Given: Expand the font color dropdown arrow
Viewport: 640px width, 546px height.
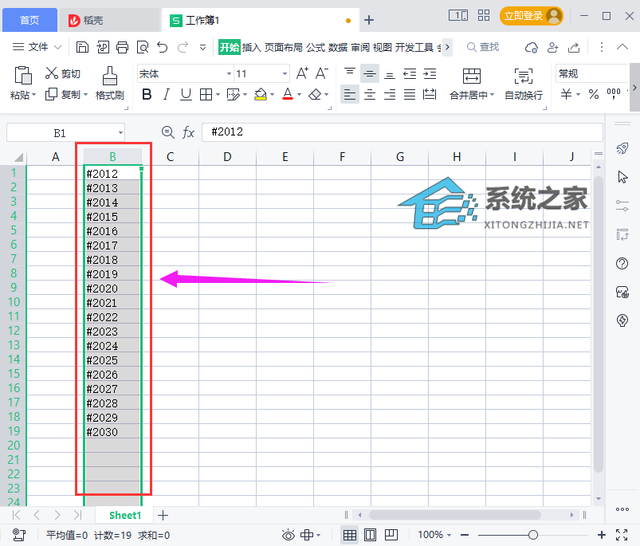Looking at the screenshot, I should (x=299, y=95).
